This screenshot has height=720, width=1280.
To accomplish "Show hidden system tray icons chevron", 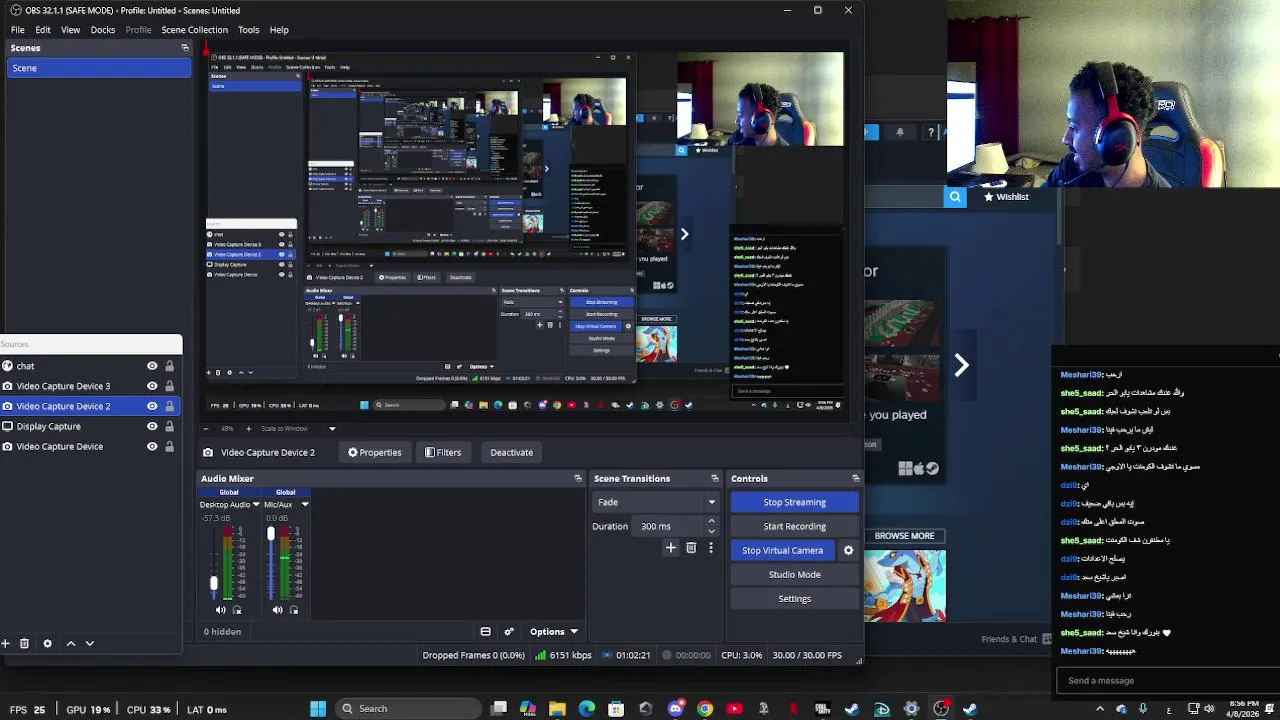I will (x=1099, y=709).
